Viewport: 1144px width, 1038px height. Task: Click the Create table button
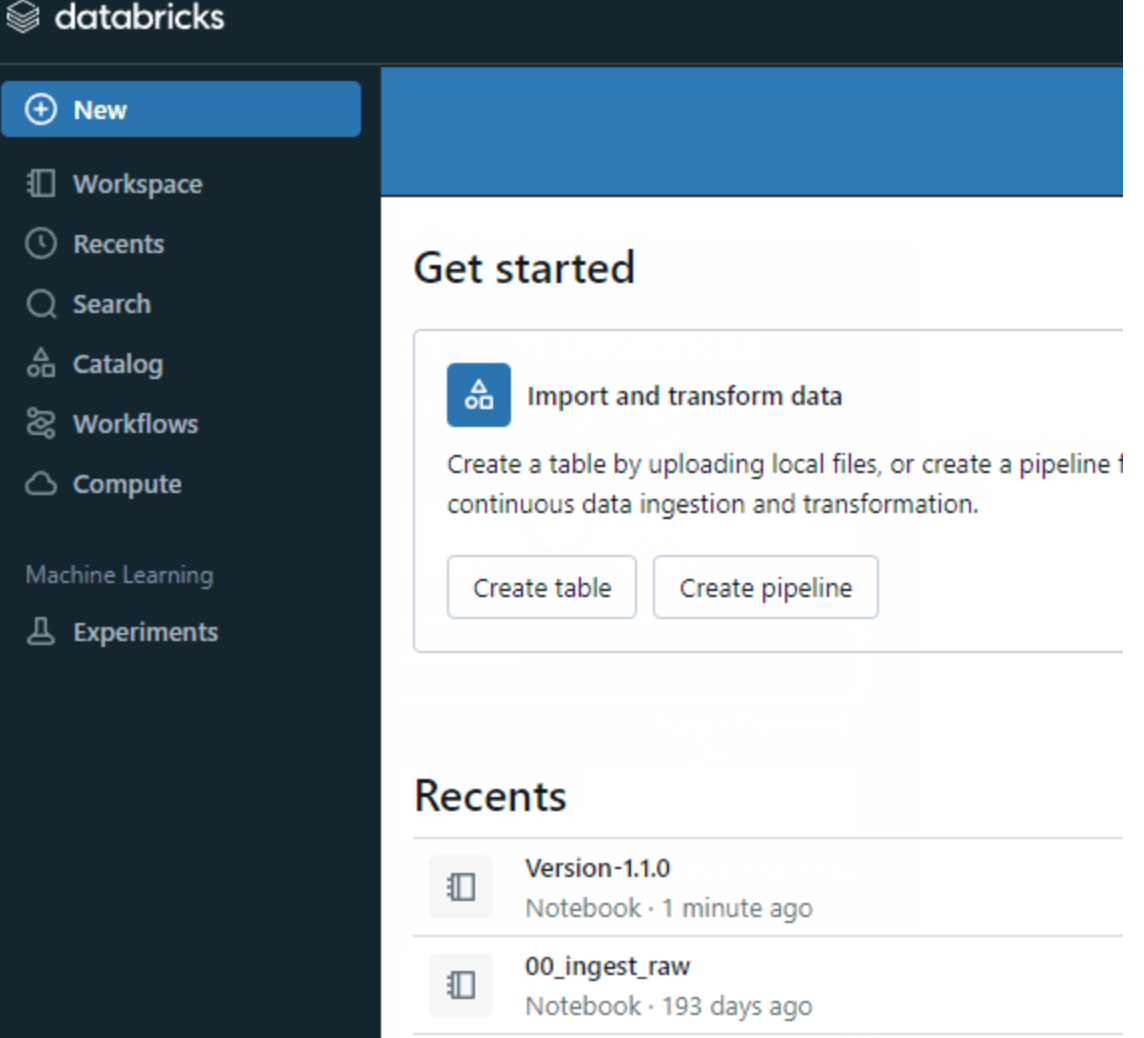542,587
